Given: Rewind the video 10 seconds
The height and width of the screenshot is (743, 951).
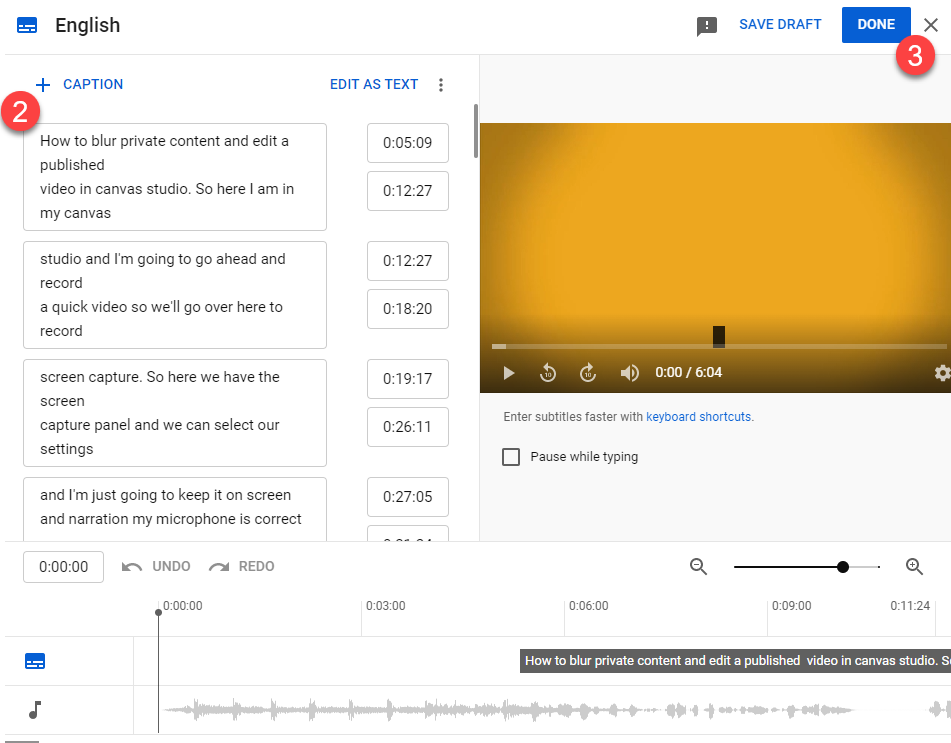Looking at the screenshot, I should 548,372.
